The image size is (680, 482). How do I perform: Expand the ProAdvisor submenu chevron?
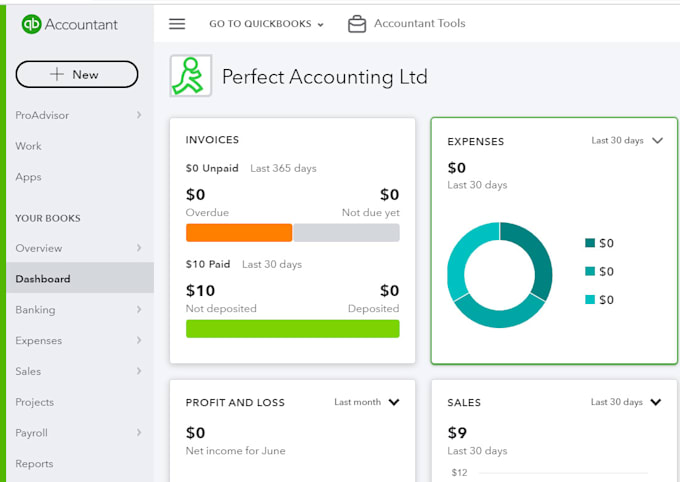click(x=139, y=115)
